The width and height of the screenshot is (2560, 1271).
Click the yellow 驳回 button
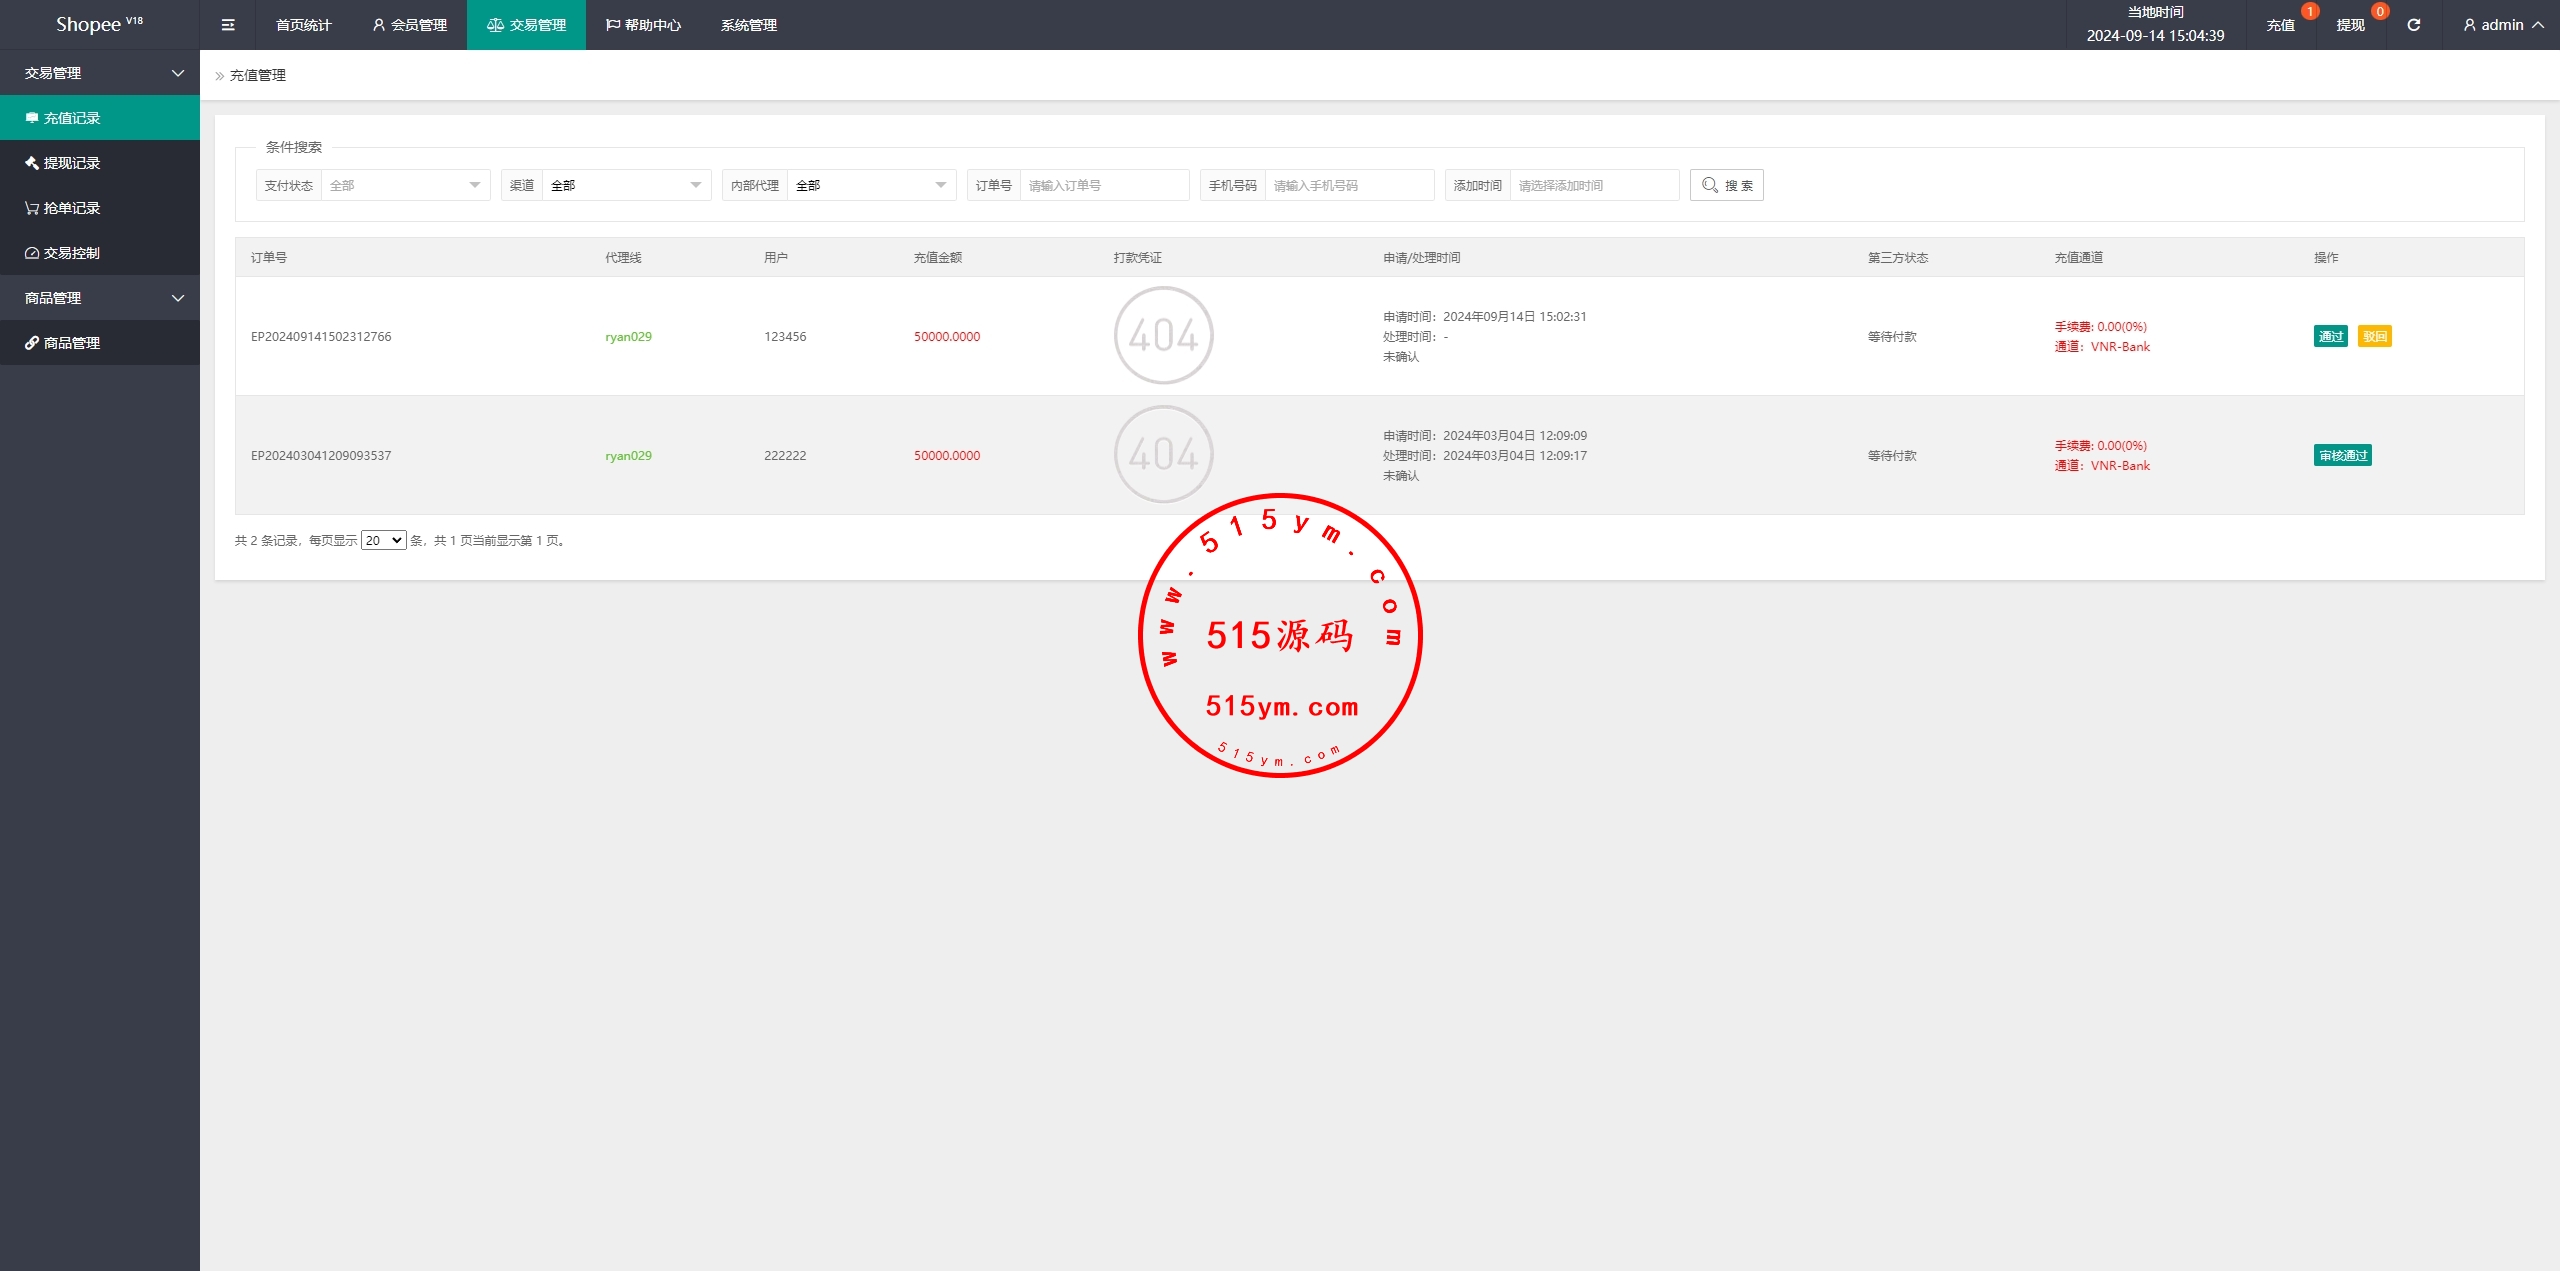coord(2374,336)
